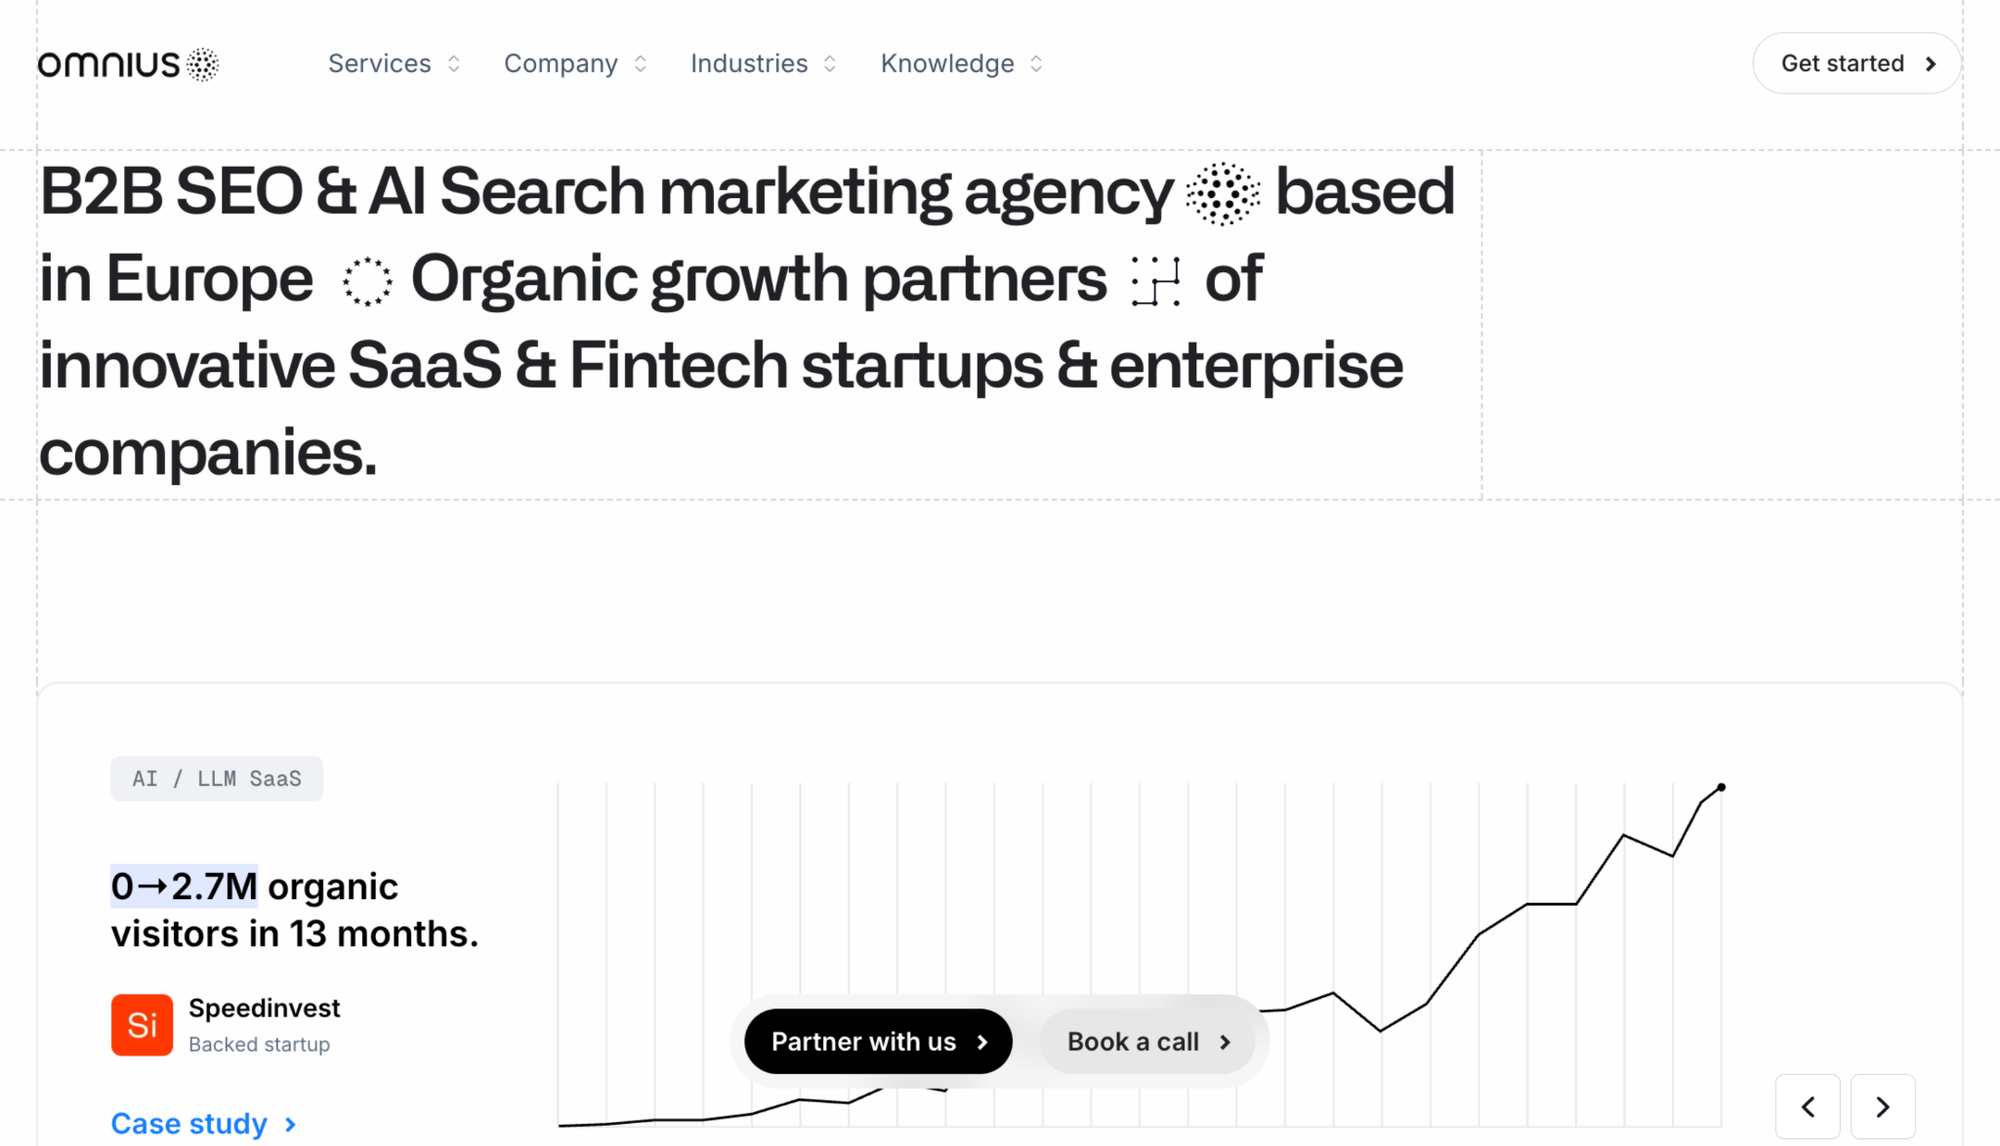The image size is (2000, 1146).
Task: Expand the Company dropdown chevron
Action: coord(641,64)
